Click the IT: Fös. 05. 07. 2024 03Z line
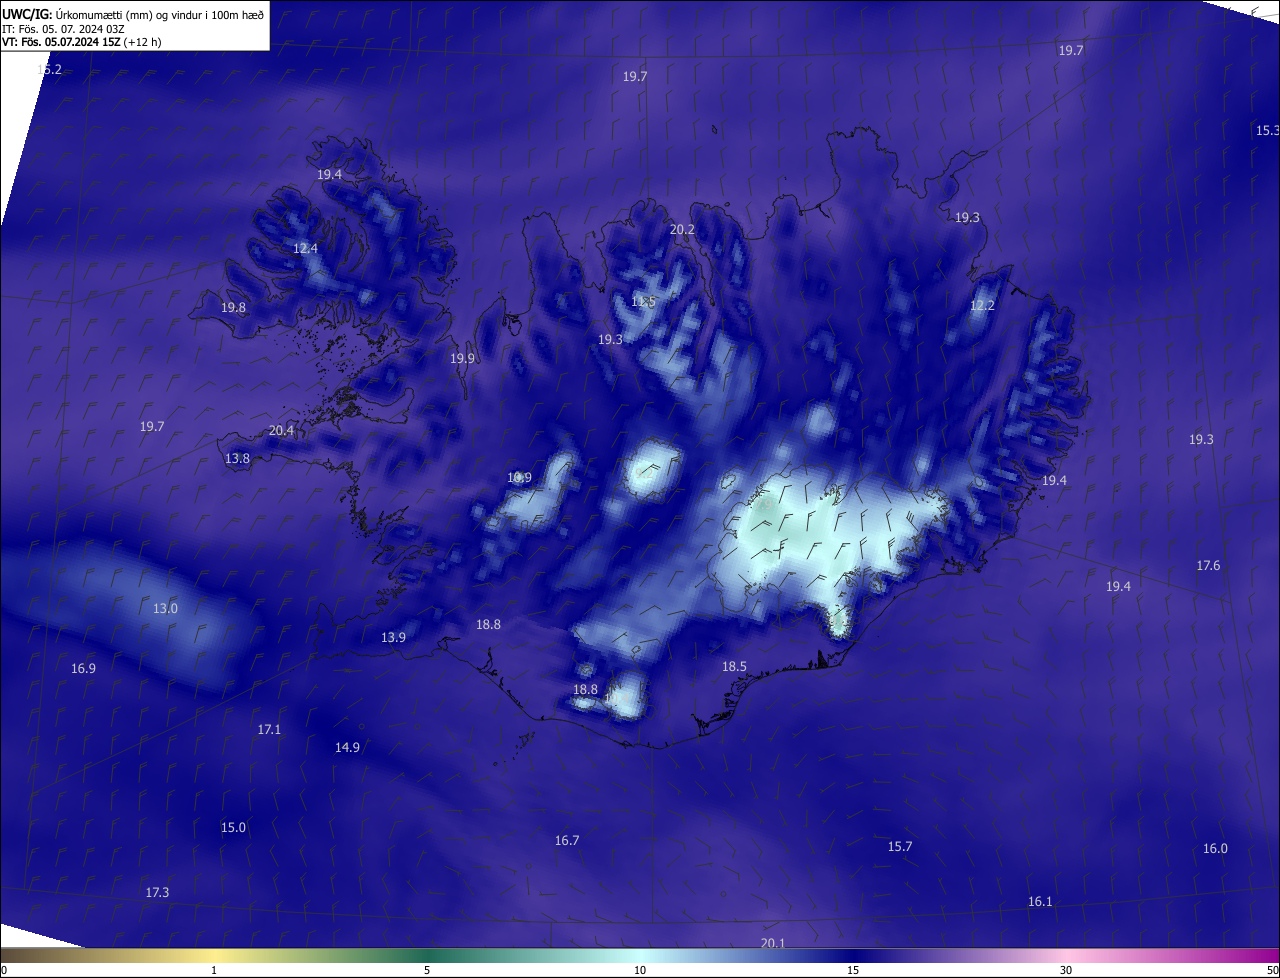Viewport: 1280px width, 978px height. click(x=63, y=29)
